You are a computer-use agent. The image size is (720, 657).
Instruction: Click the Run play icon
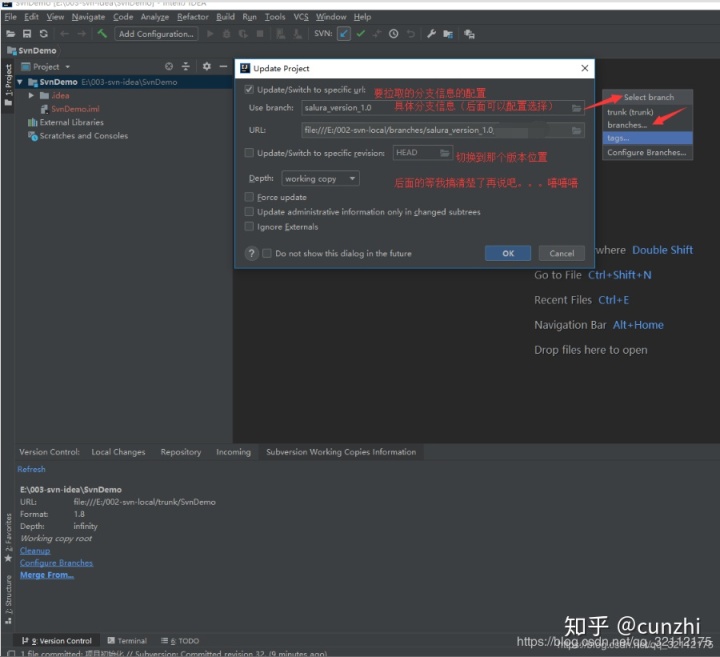coord(210,34)
